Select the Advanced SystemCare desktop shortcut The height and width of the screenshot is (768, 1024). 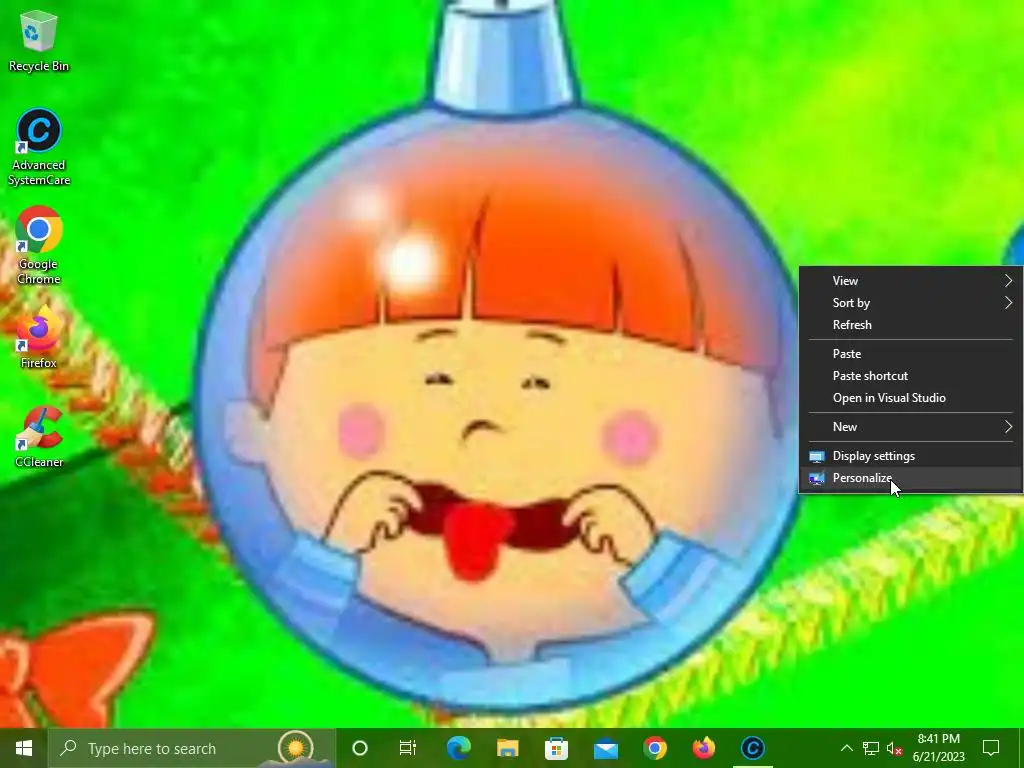pos(39,148)
